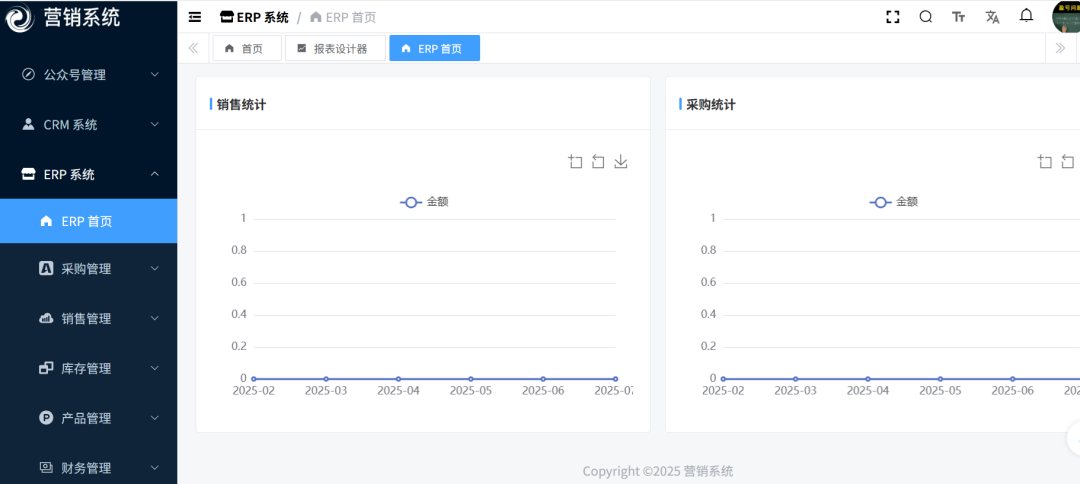Enter fullscreen via the header icon
The width and height of the screenshot is (1080, 484).
click(893, 17)
